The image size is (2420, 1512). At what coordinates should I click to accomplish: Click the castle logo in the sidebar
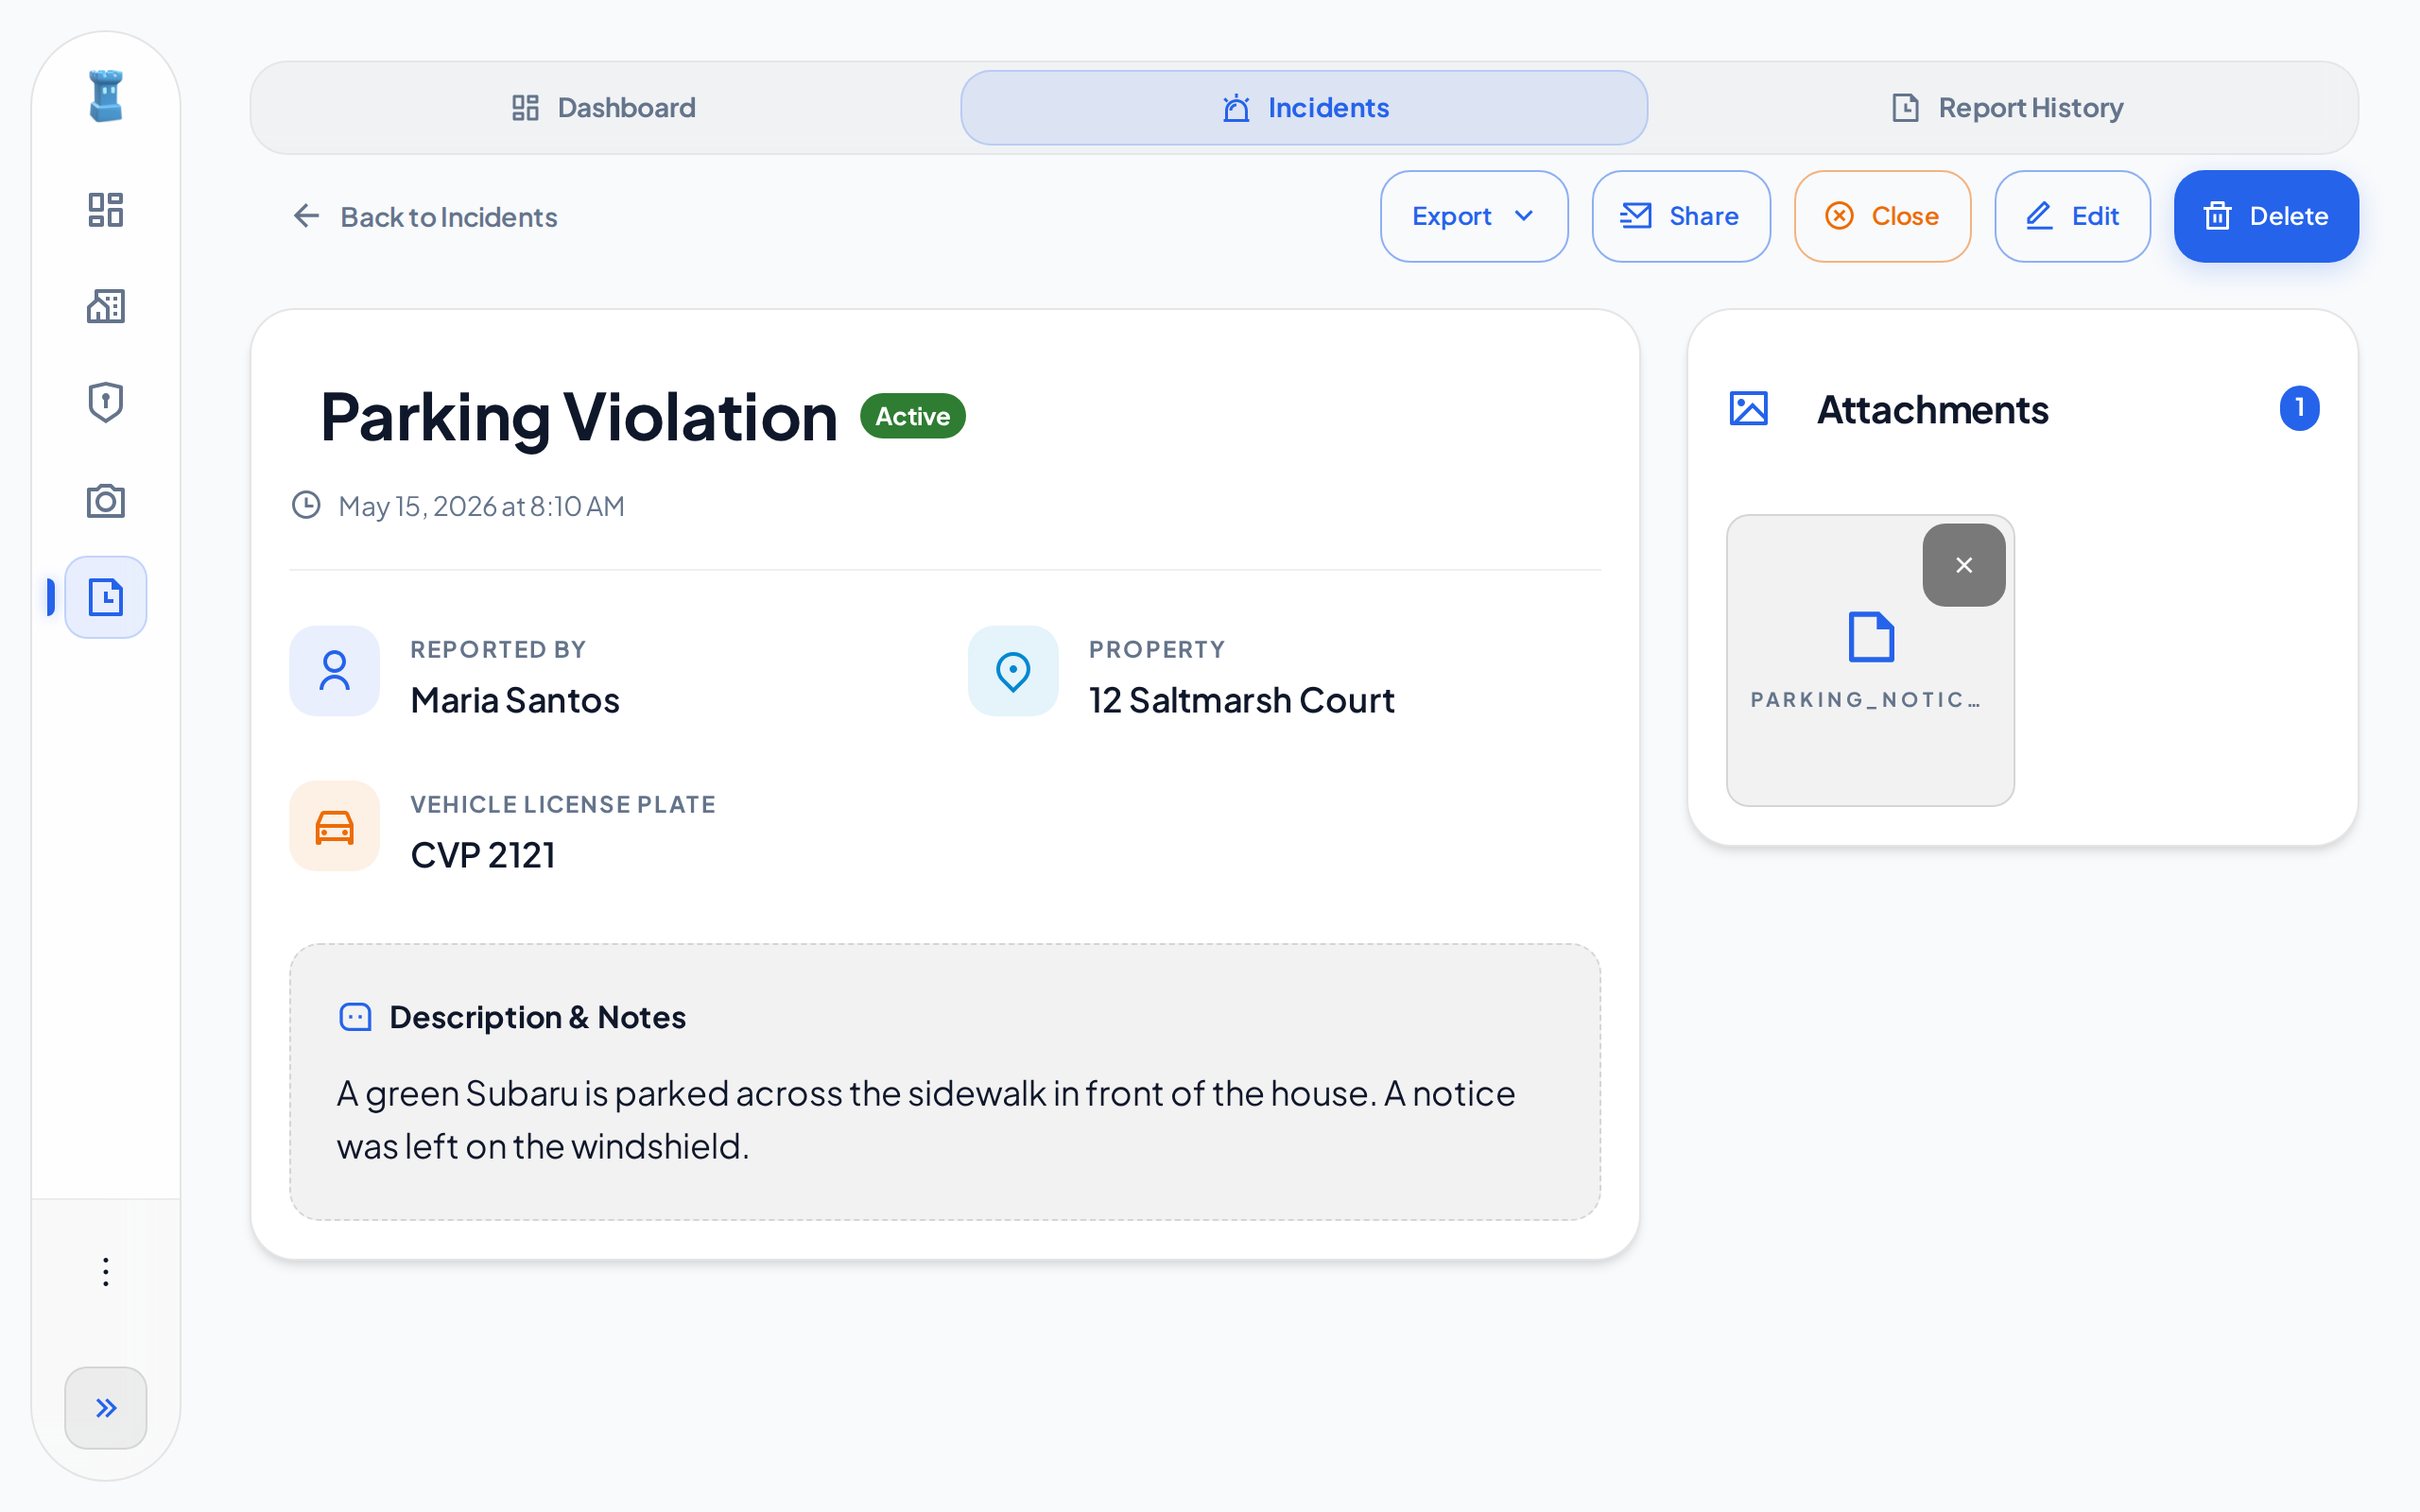[106, 97]
